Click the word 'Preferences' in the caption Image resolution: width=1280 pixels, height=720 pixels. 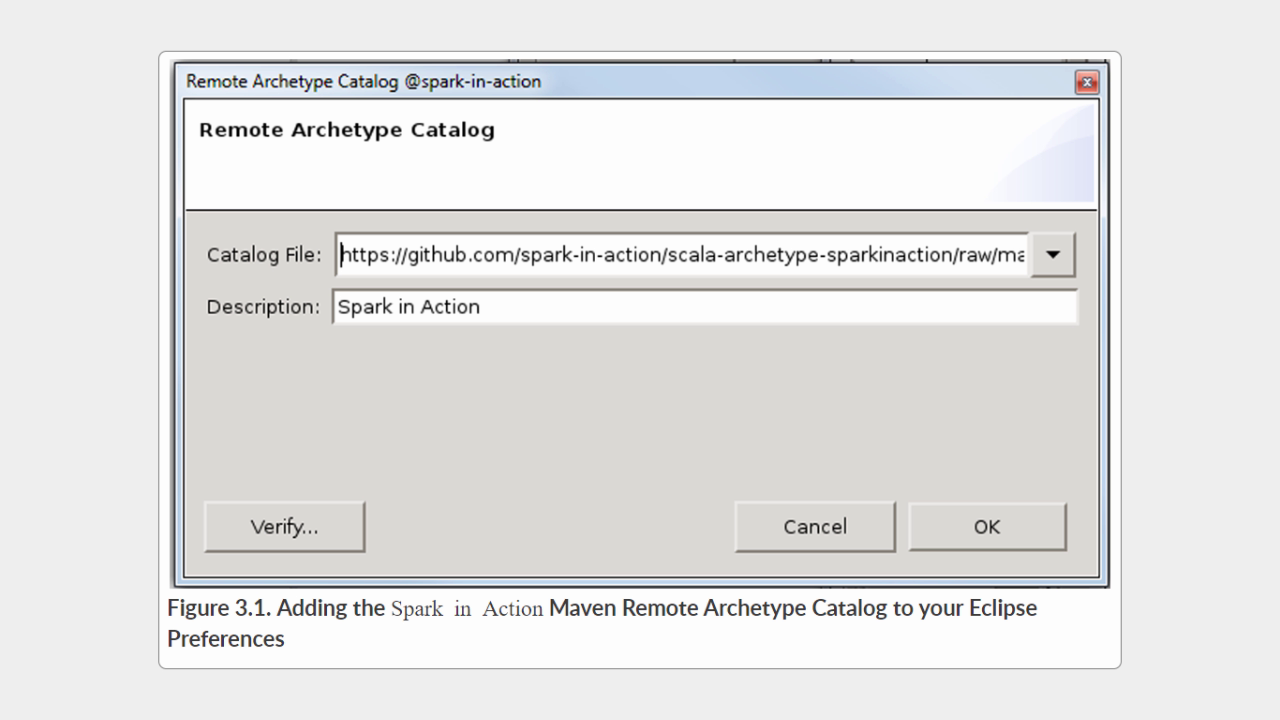click(225, 639)
